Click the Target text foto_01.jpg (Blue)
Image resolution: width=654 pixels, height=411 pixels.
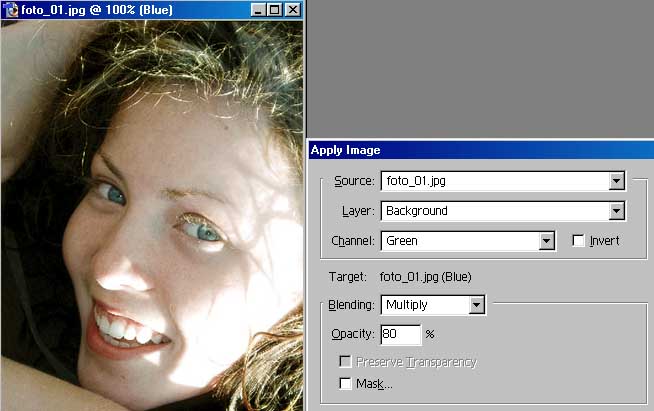click(425, 277)
